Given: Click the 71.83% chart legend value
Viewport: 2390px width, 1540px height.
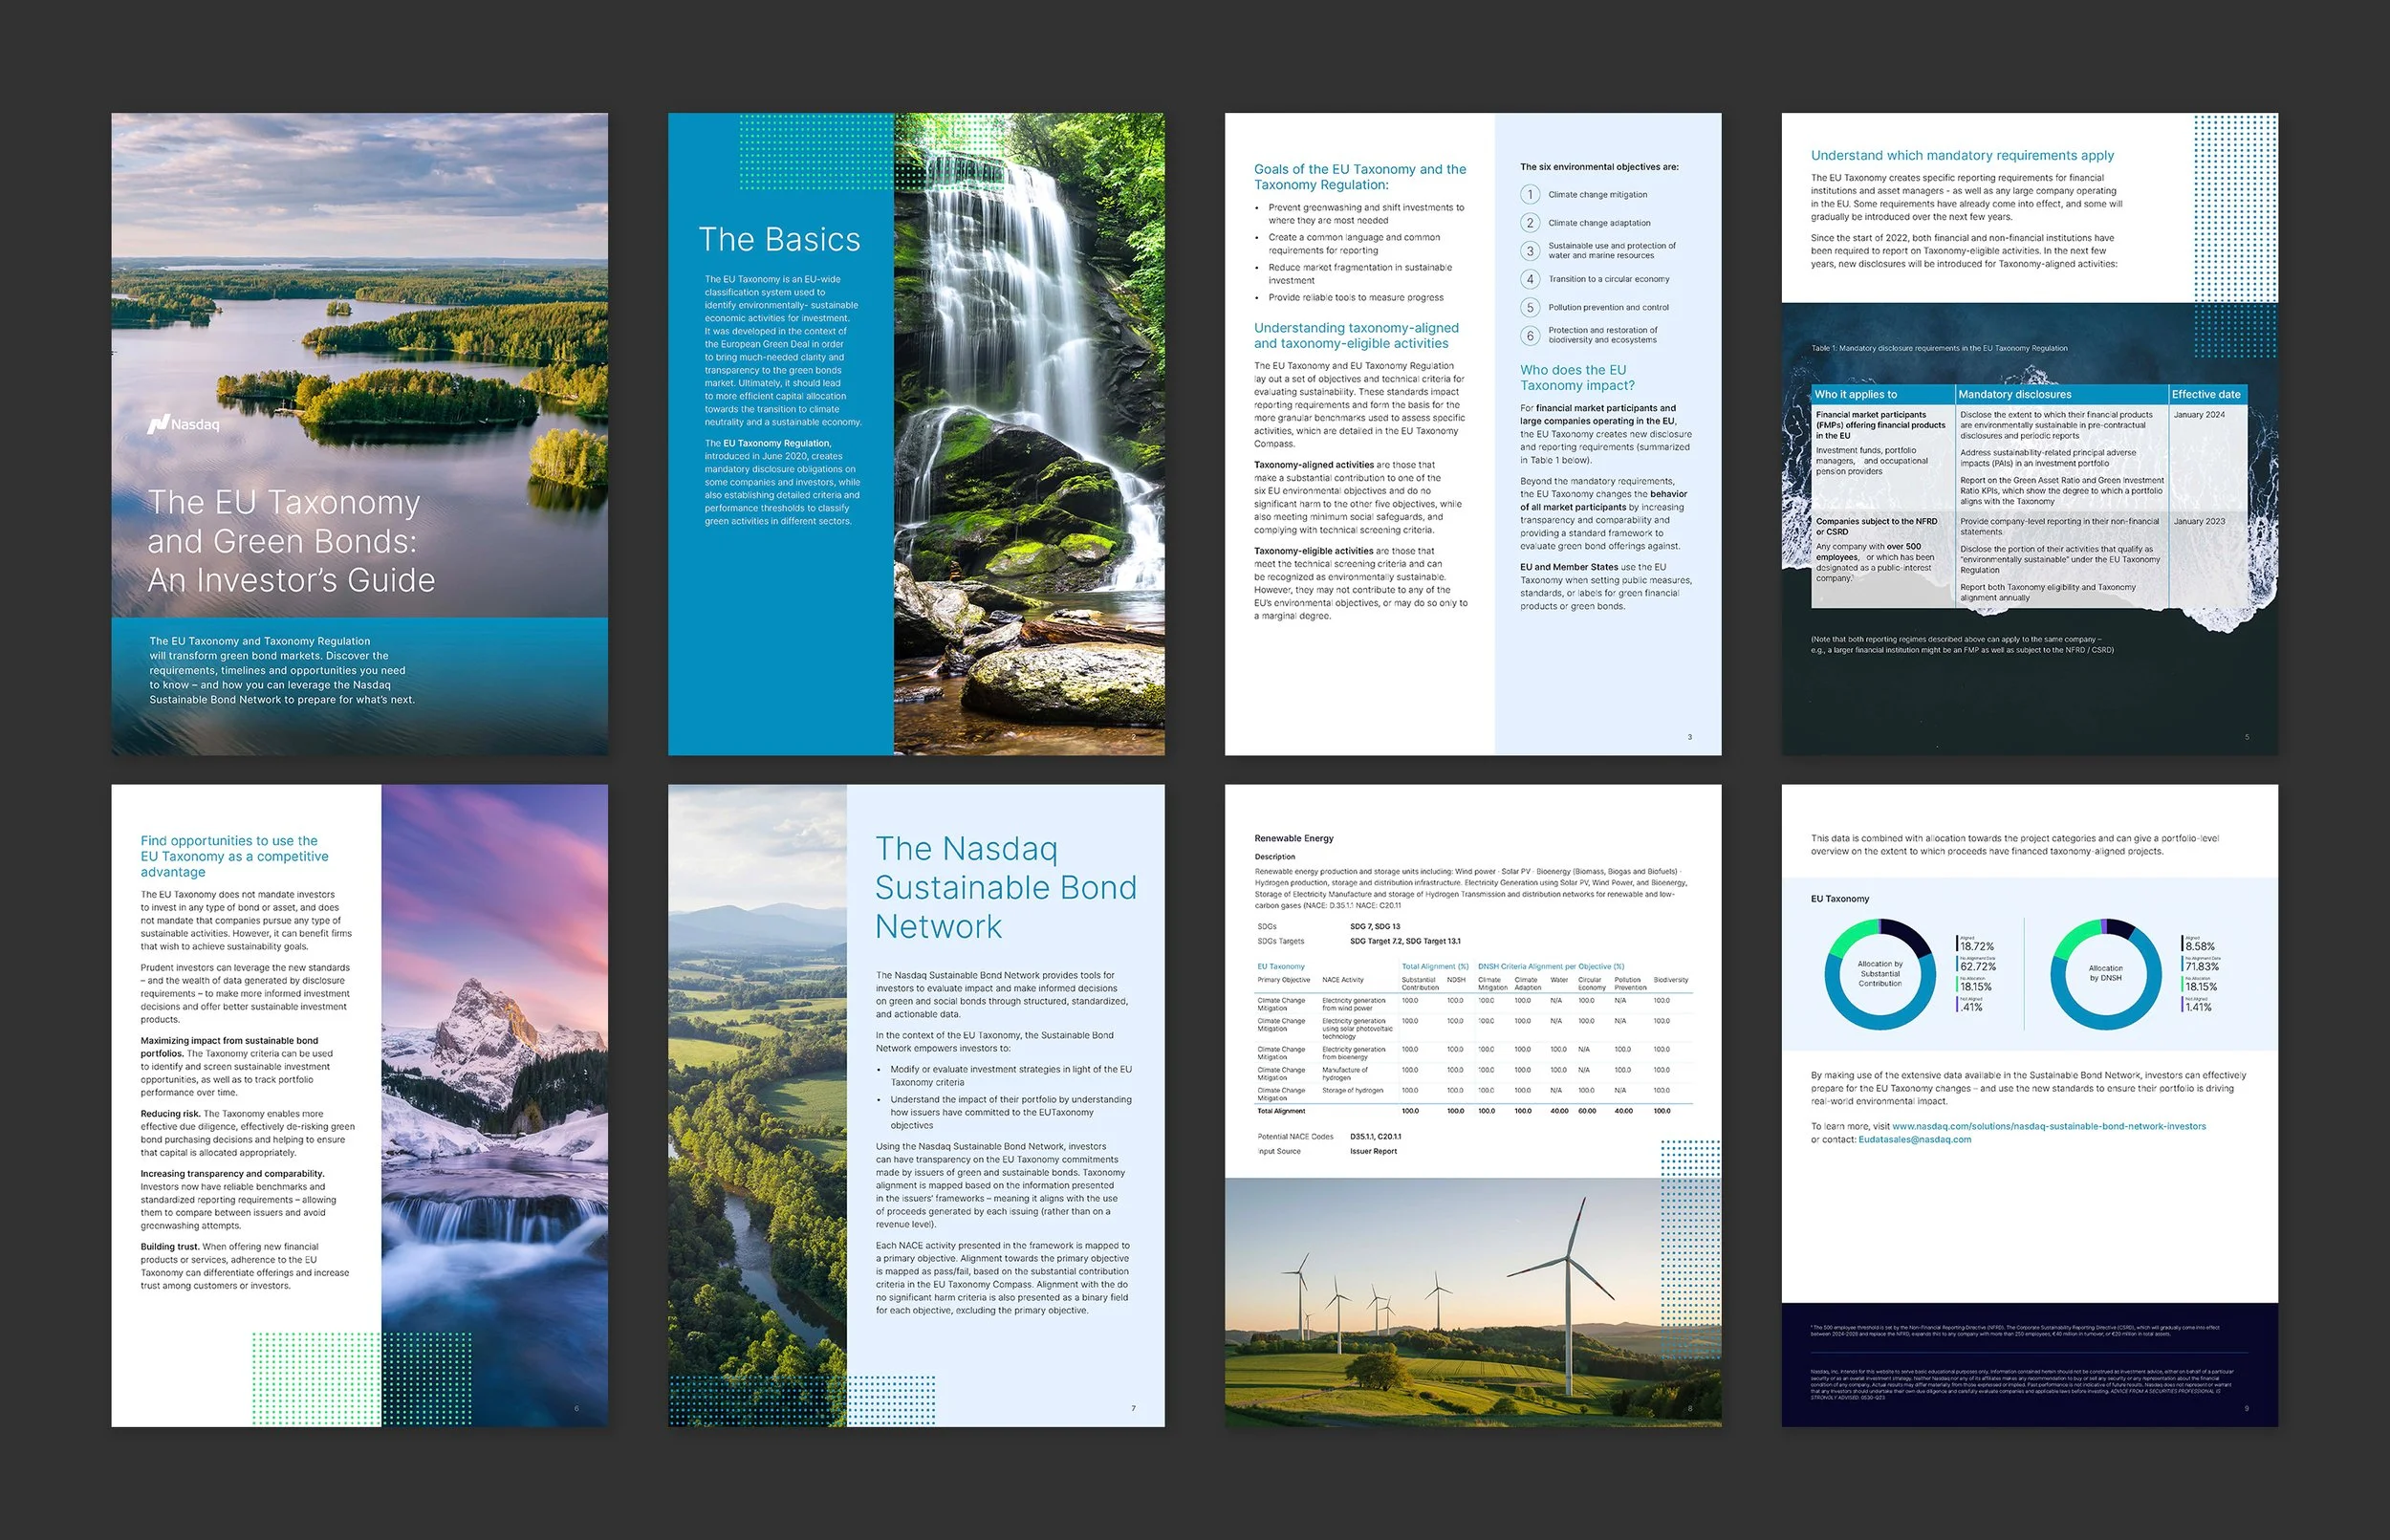Looking at the screenshot, I should coord(2202,967).
